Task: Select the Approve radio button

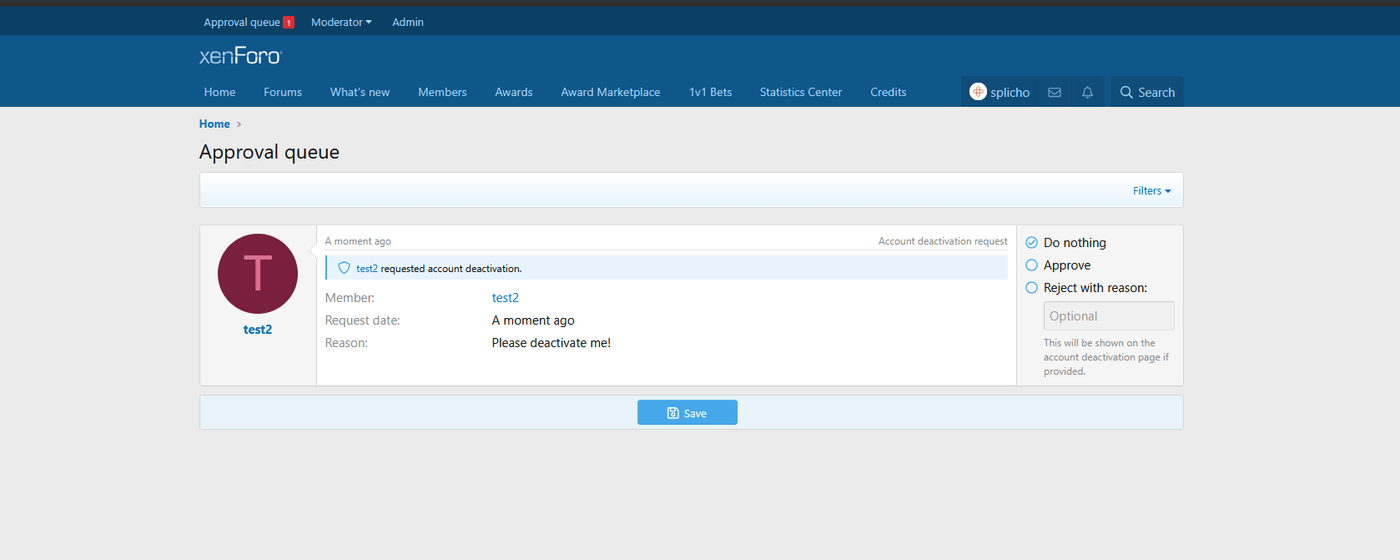Action: click(1032, 265)
